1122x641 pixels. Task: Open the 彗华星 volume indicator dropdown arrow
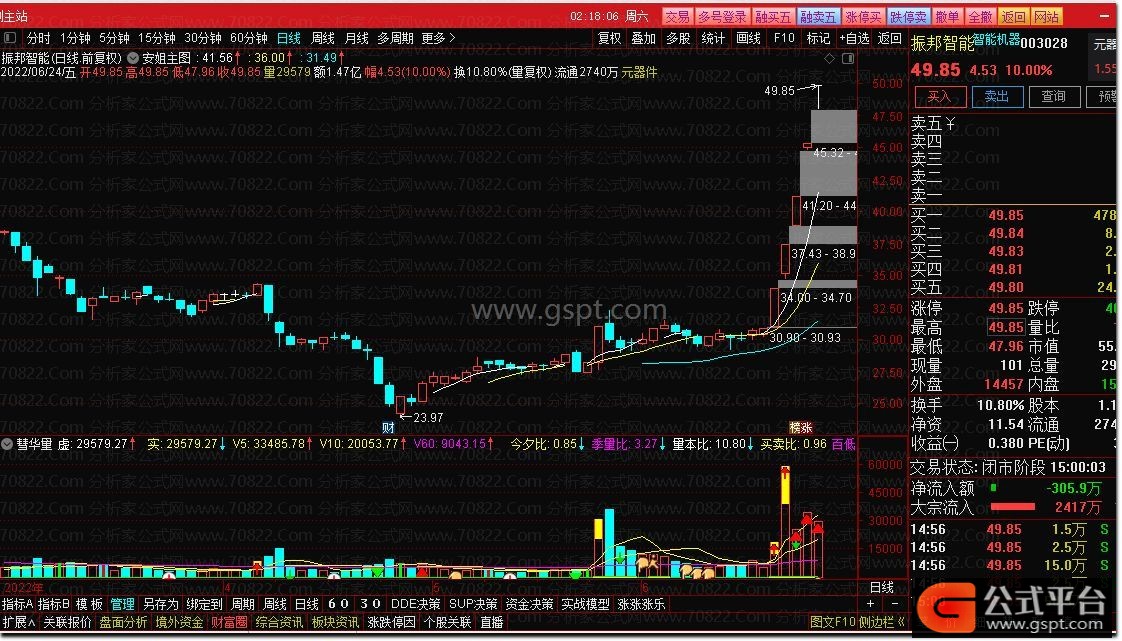tap(7, 444)
